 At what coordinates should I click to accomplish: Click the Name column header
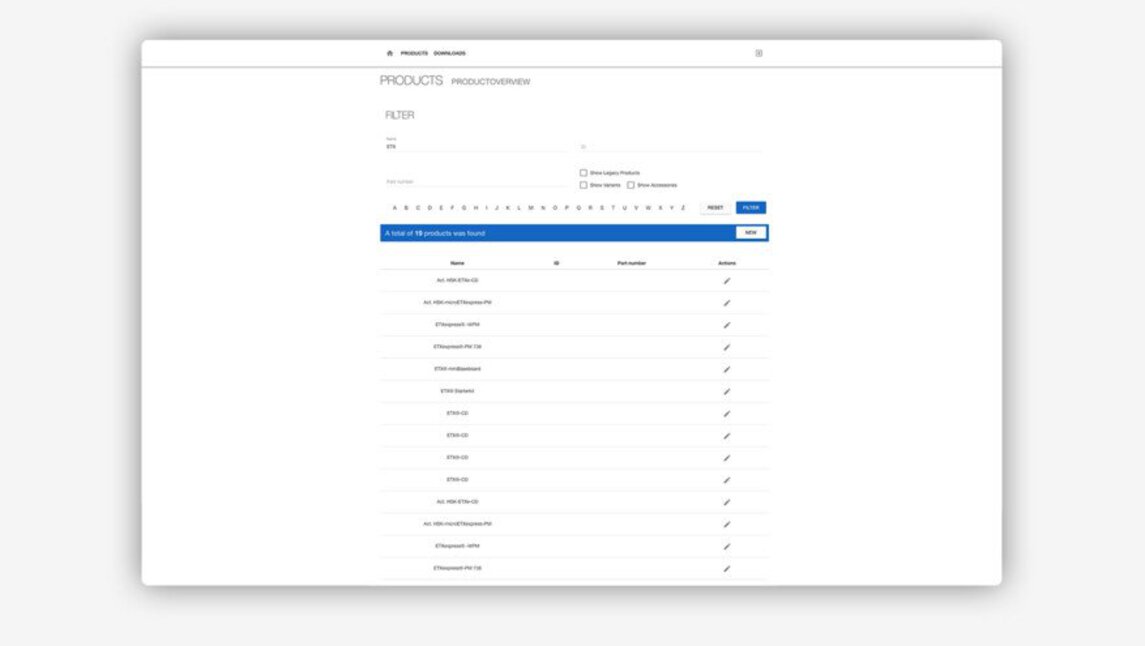(458, 263)
